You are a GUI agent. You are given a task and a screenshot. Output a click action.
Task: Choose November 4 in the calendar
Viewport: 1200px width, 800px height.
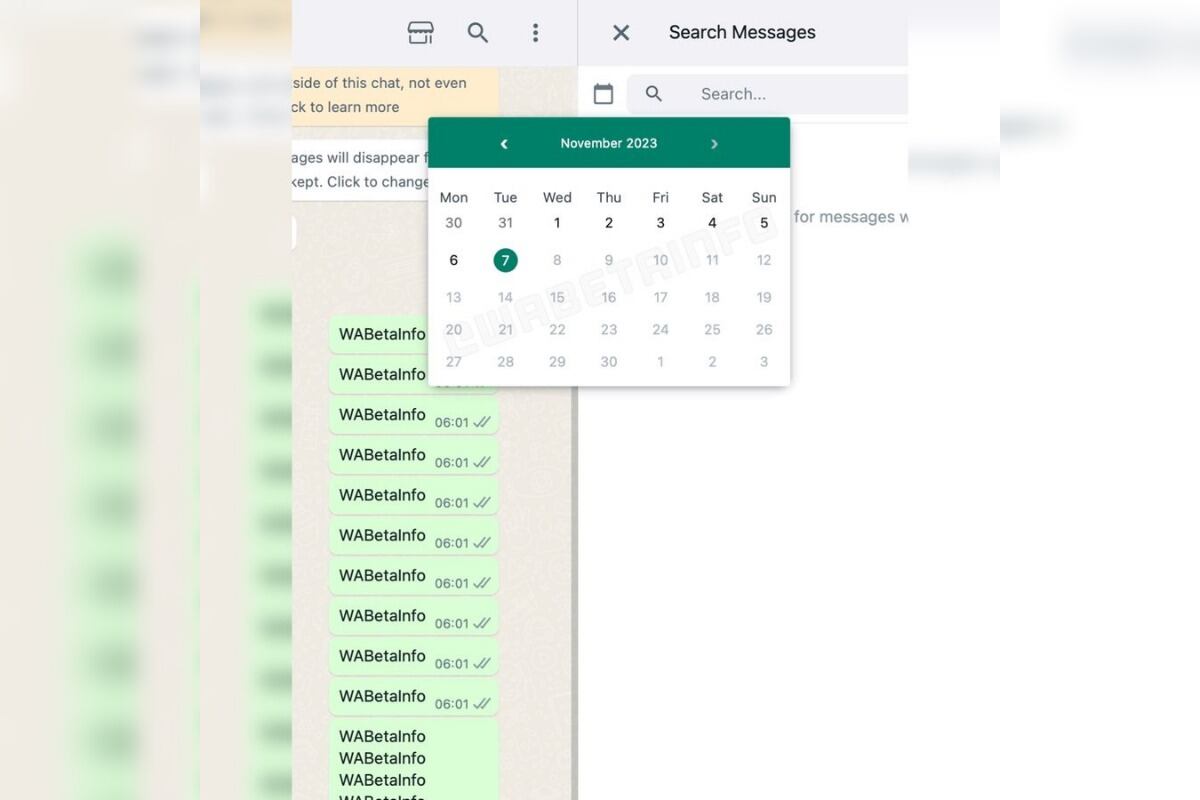click(x=712, y=223)
